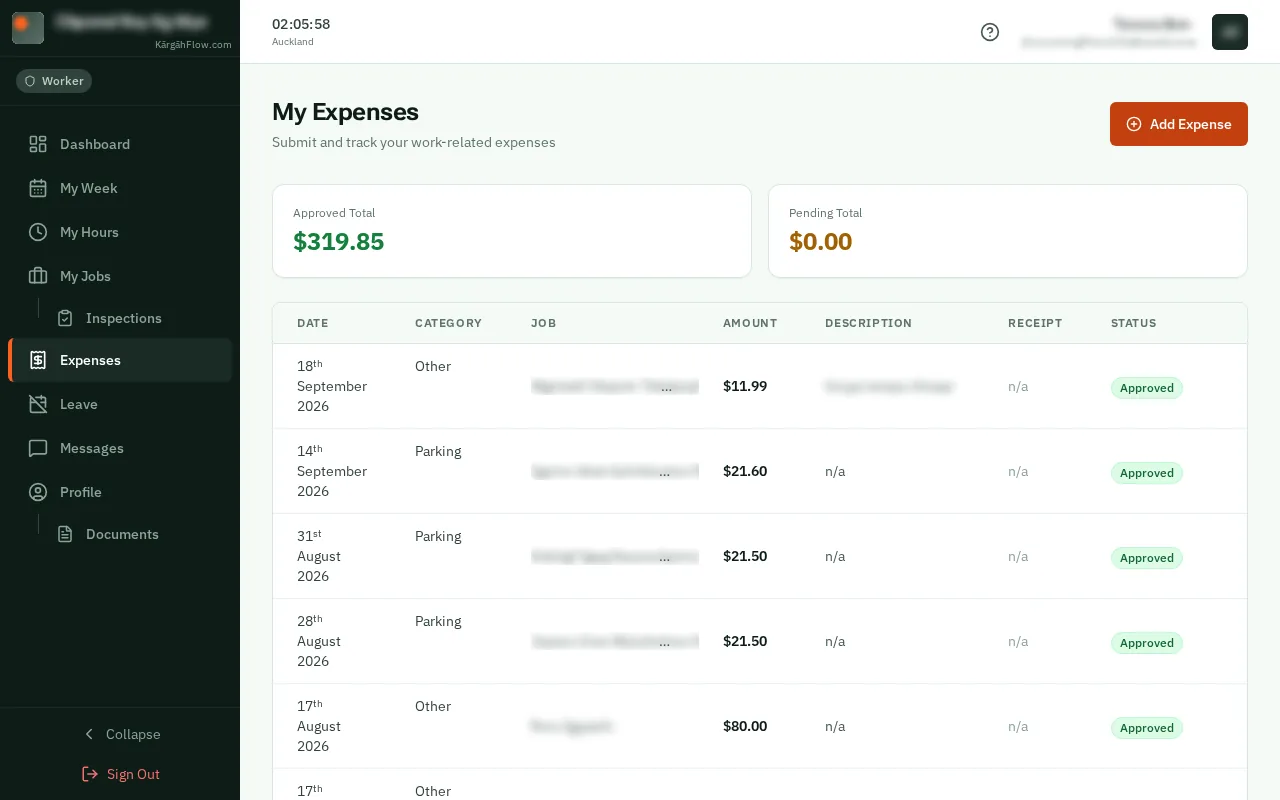
Task: Click the company logo in sidebar
Action: [28, 28]
